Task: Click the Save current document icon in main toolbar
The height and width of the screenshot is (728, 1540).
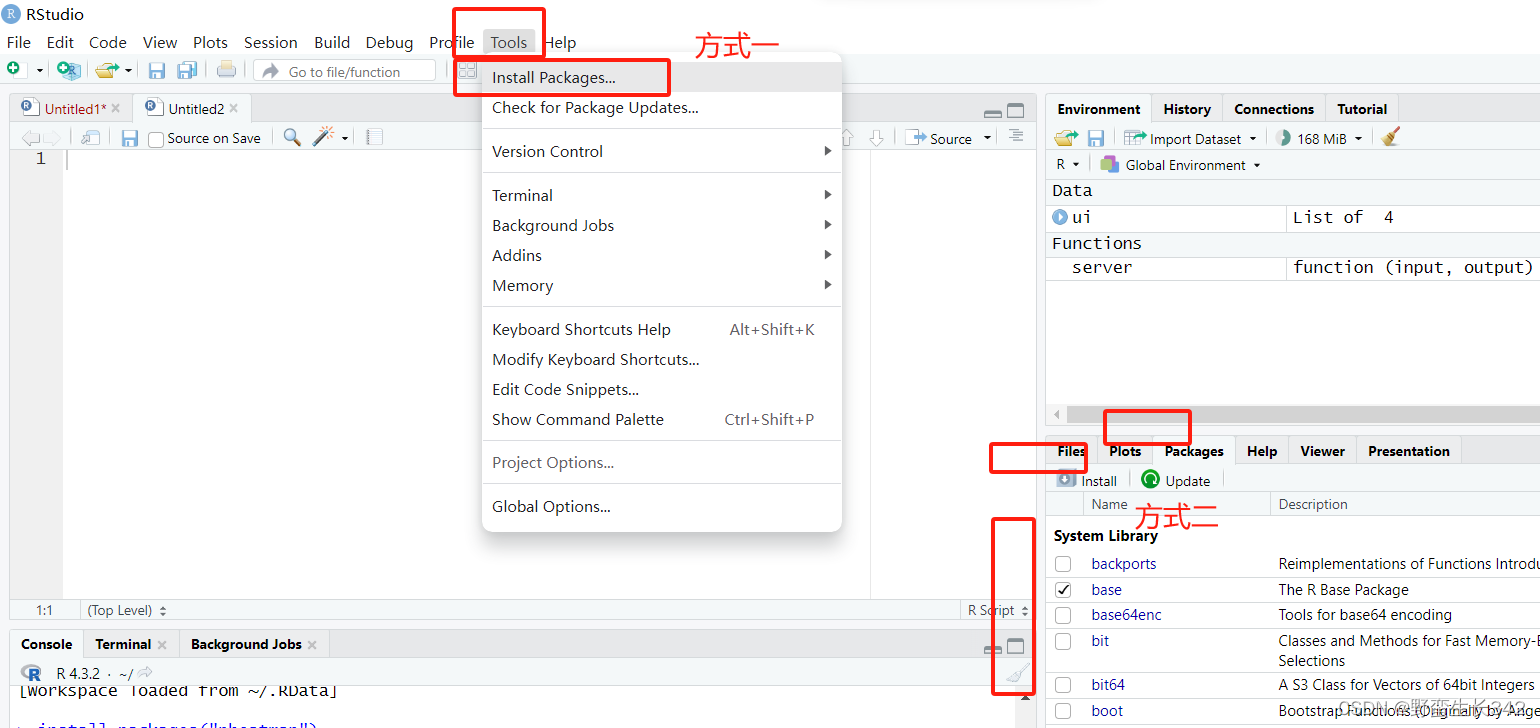Action: pos(157,70)
